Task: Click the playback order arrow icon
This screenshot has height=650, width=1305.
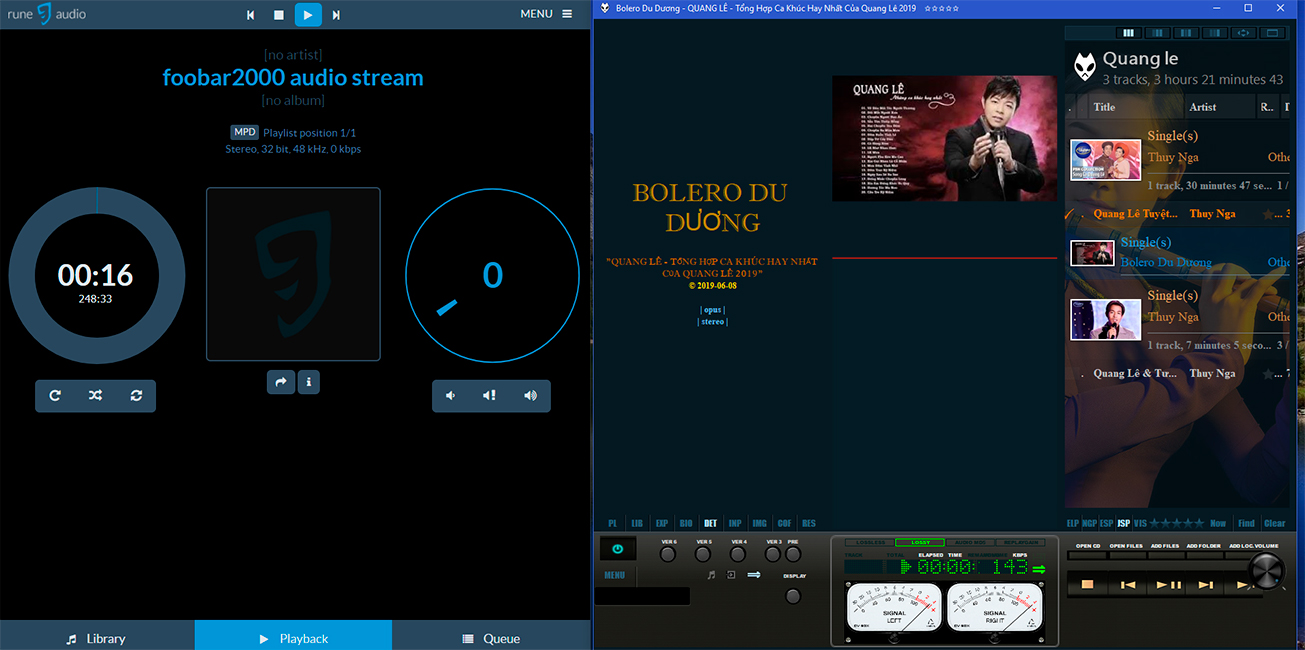Action: pyautogui.click(x=754, y=575)
